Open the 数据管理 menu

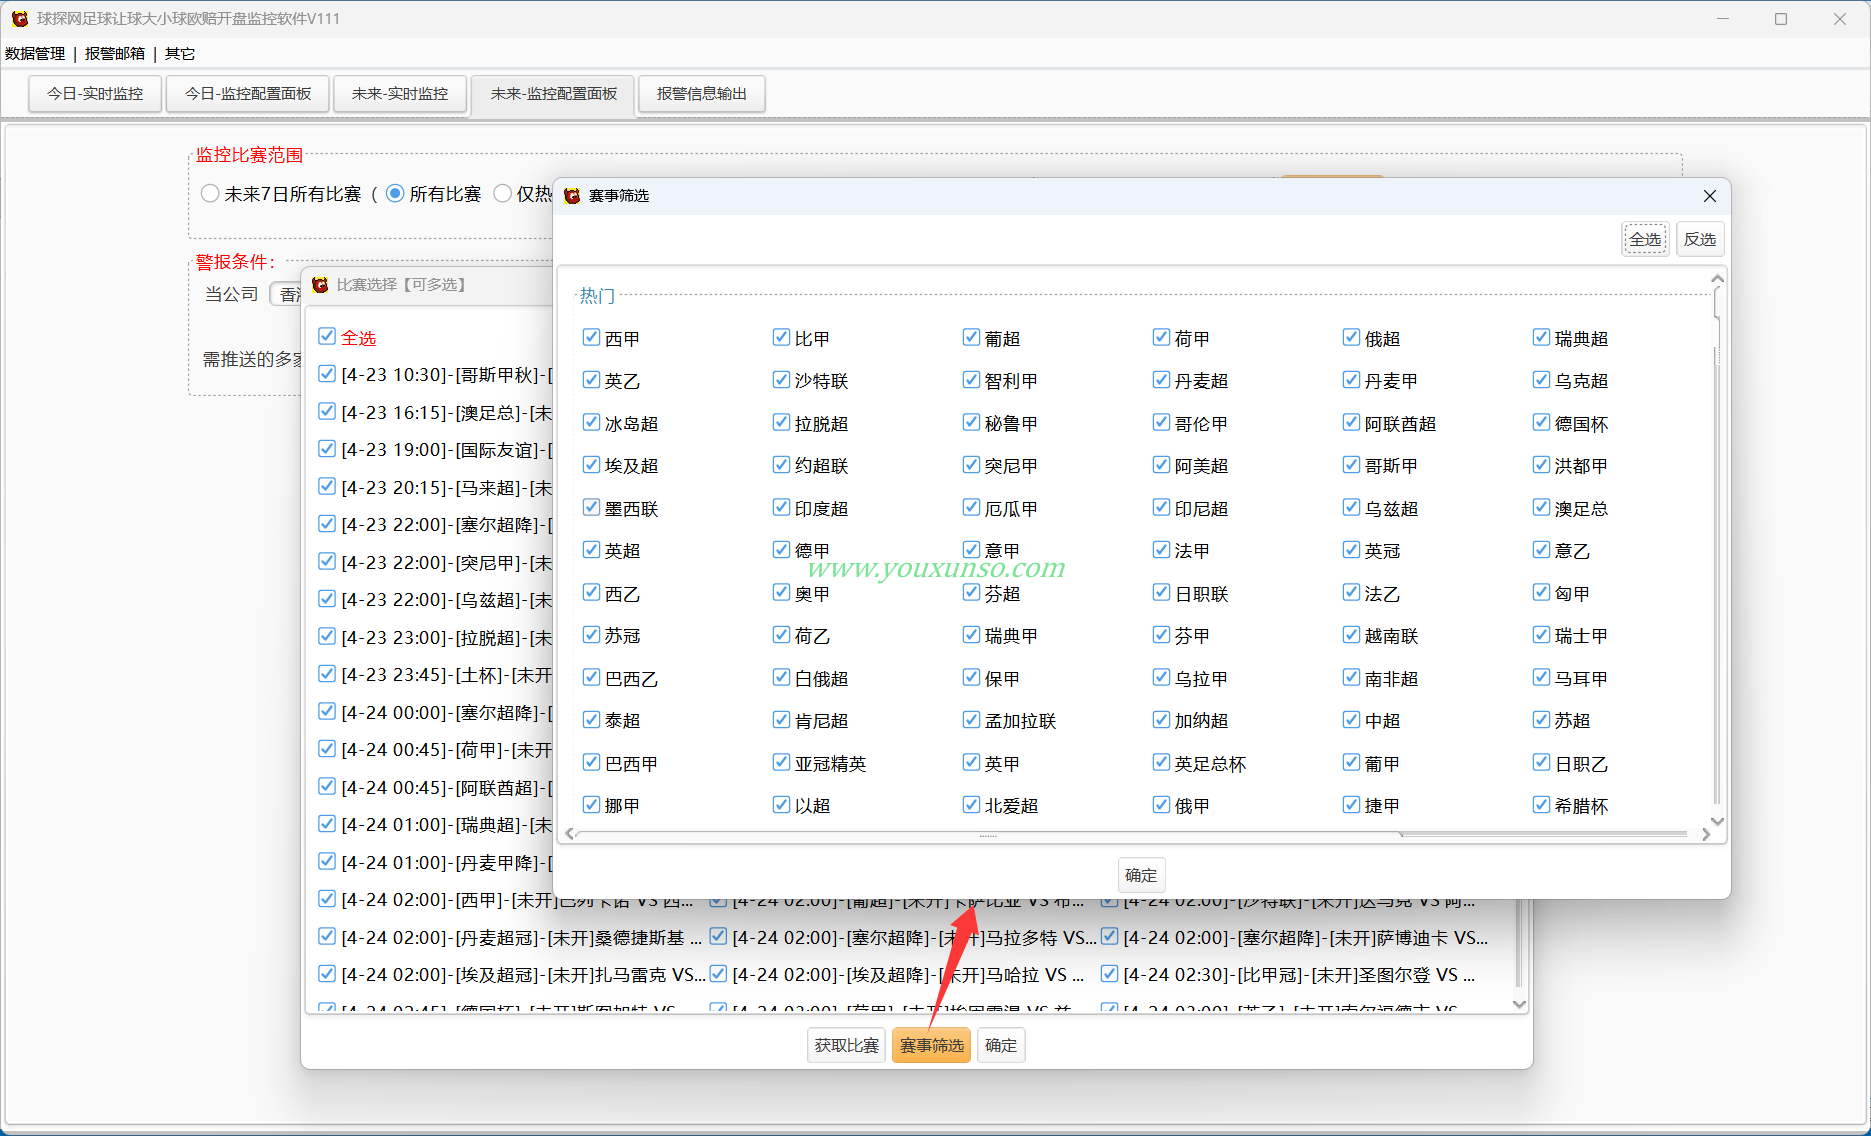[35, 54]
